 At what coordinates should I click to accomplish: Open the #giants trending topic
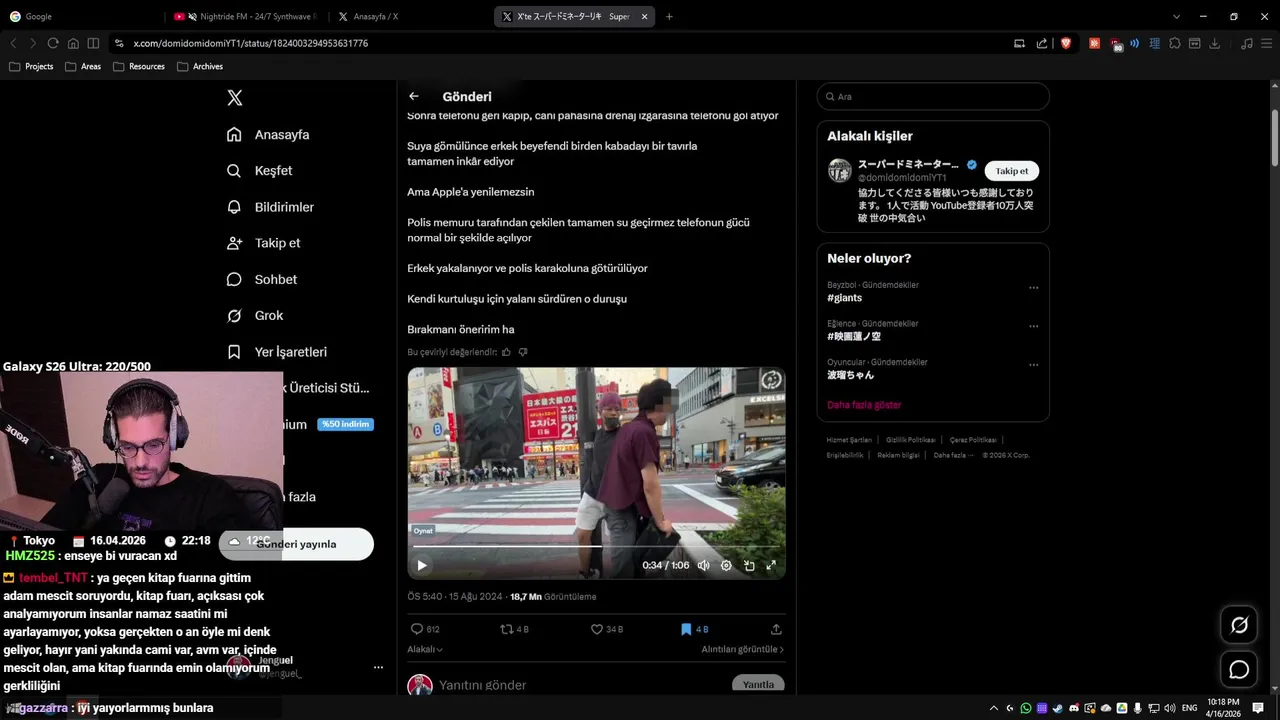(845, 298)
